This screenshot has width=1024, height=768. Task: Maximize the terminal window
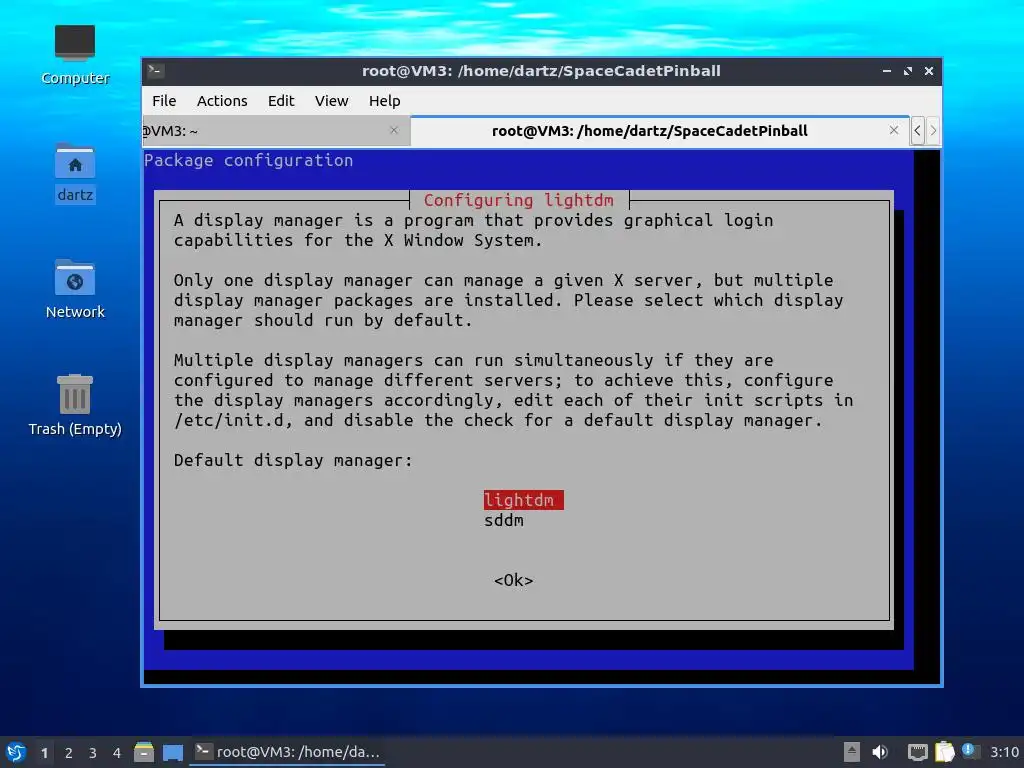click(x=908, y=71)
